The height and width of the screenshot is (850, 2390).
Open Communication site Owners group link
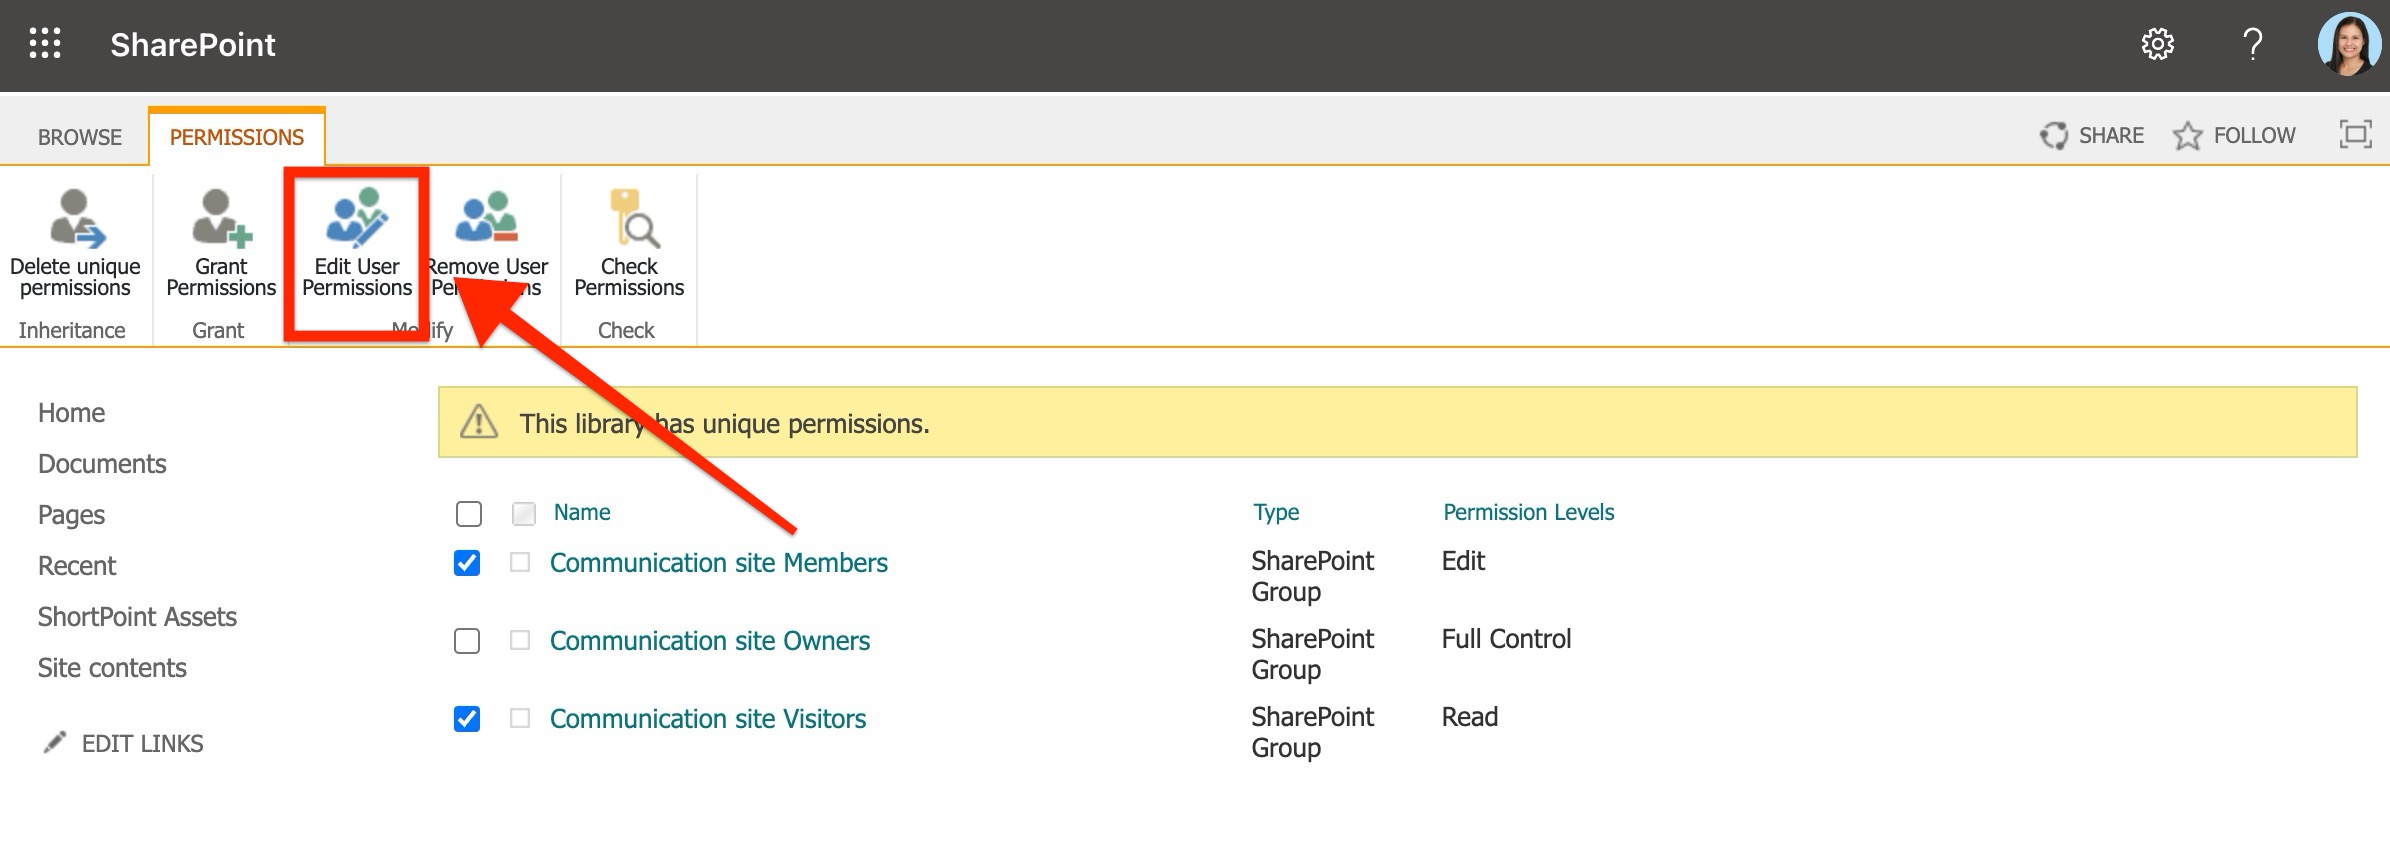710,641
